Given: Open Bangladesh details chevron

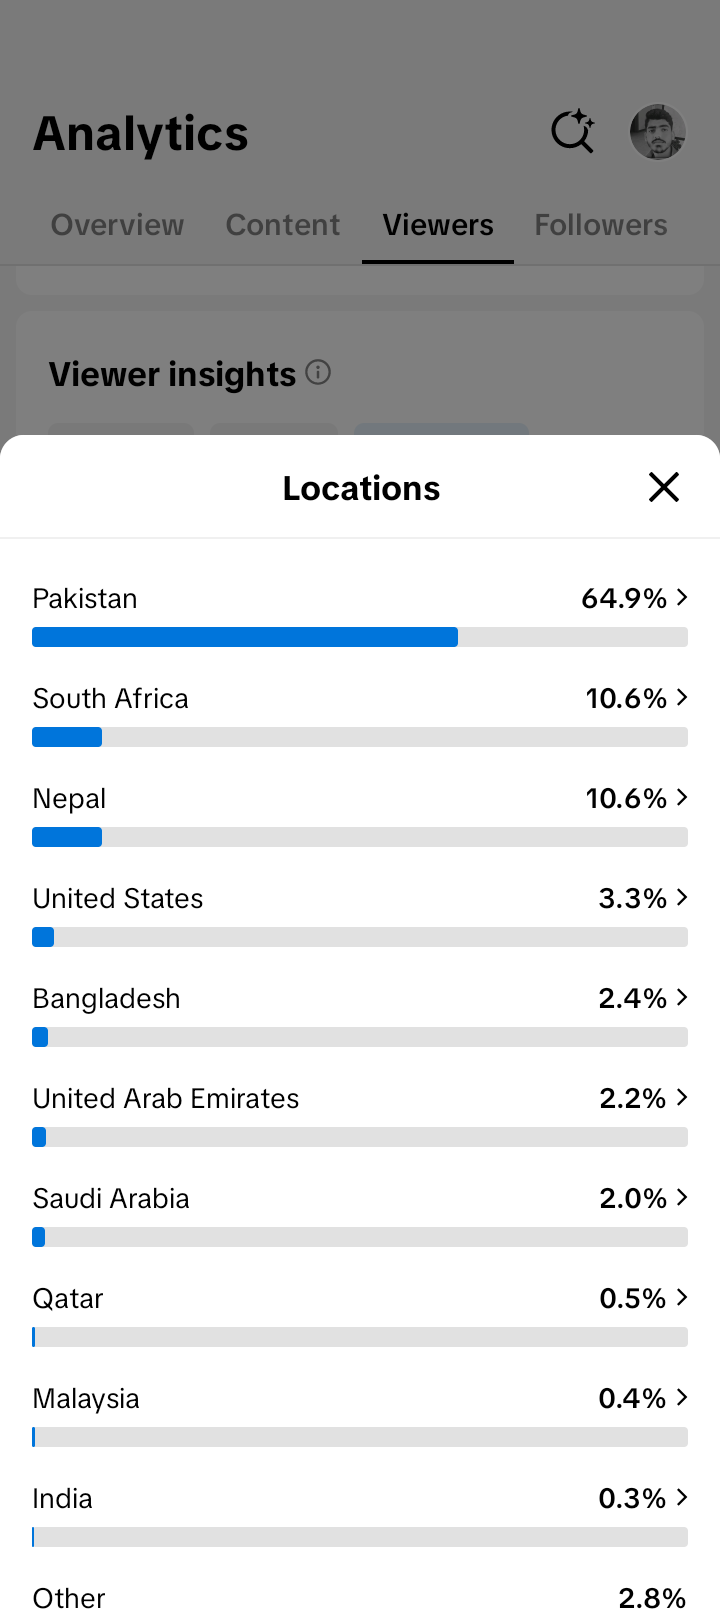Looking at the screenshot, I should click(682, 997).
